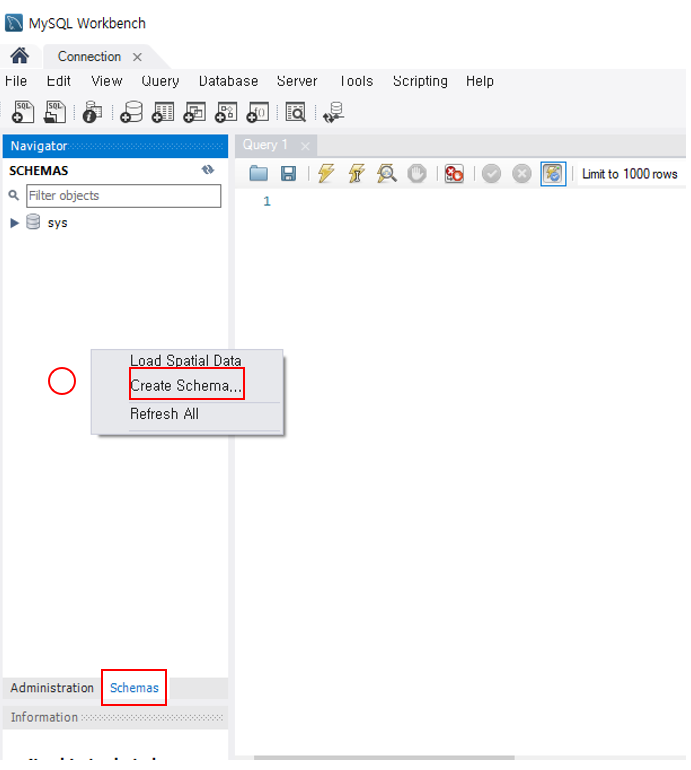The height and width of the screenshot is (770, 691).
Task: Choose Create Schema... from context menu
Action: pyautogui.click(x=186, y=385)
